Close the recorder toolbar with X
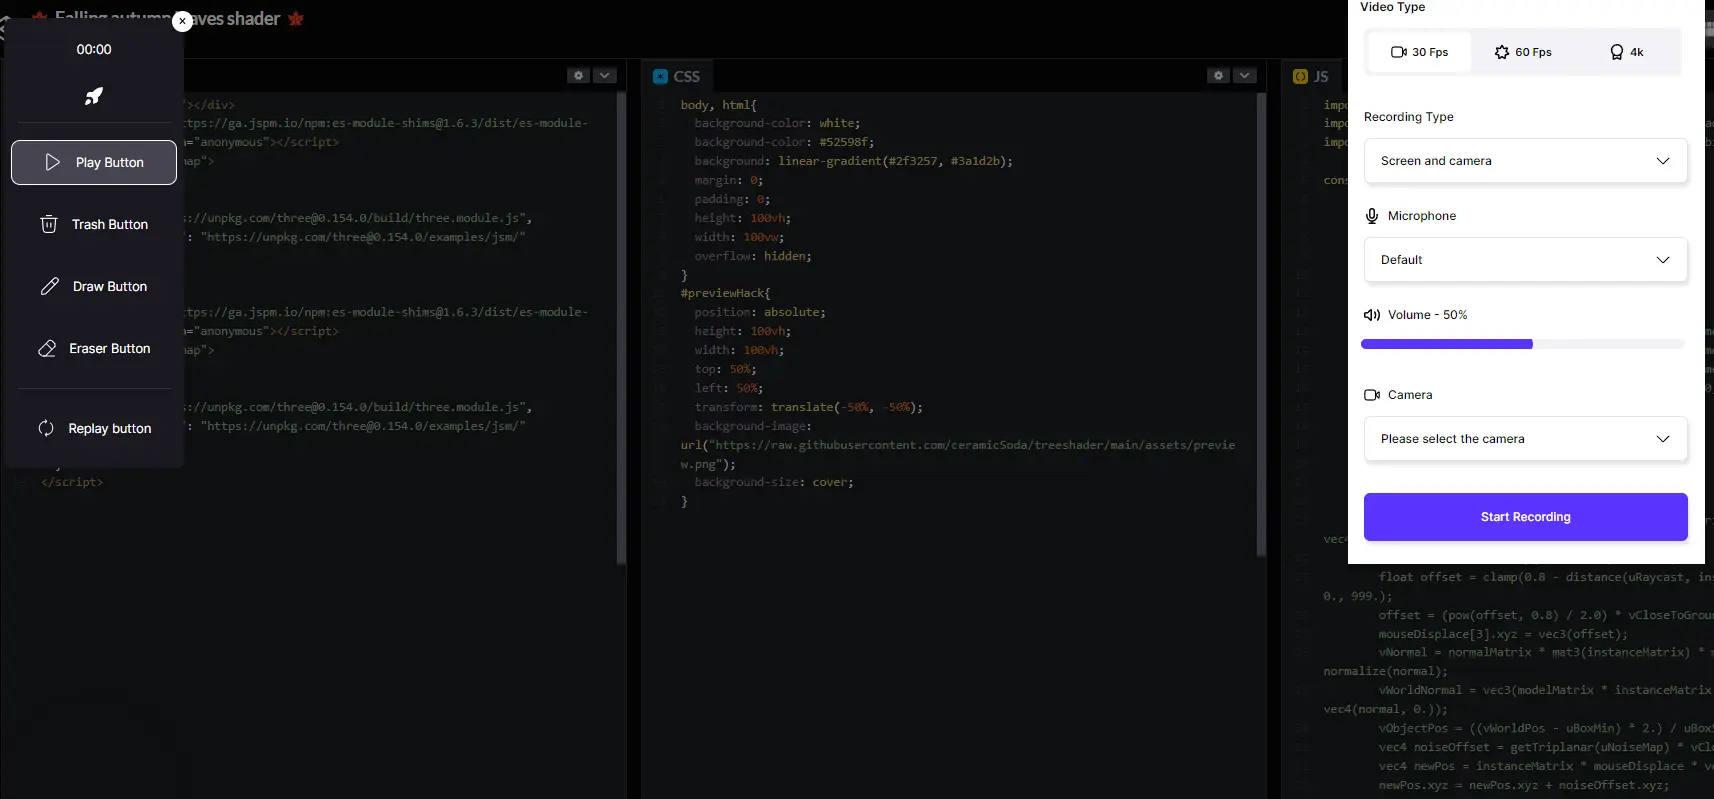The image size is (1714, 799). tap(182, 21)
